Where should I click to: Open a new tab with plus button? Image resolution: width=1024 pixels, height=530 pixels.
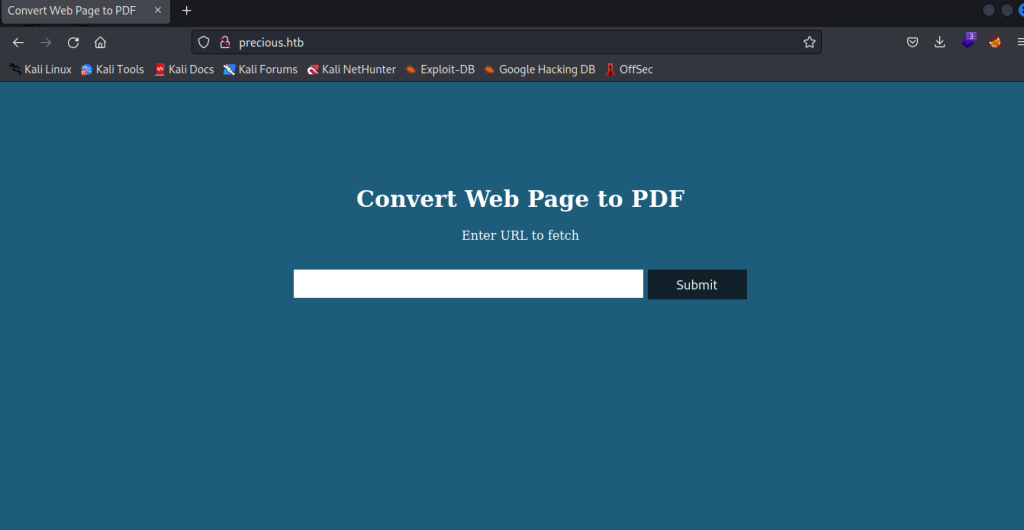(x=186, y=10)
